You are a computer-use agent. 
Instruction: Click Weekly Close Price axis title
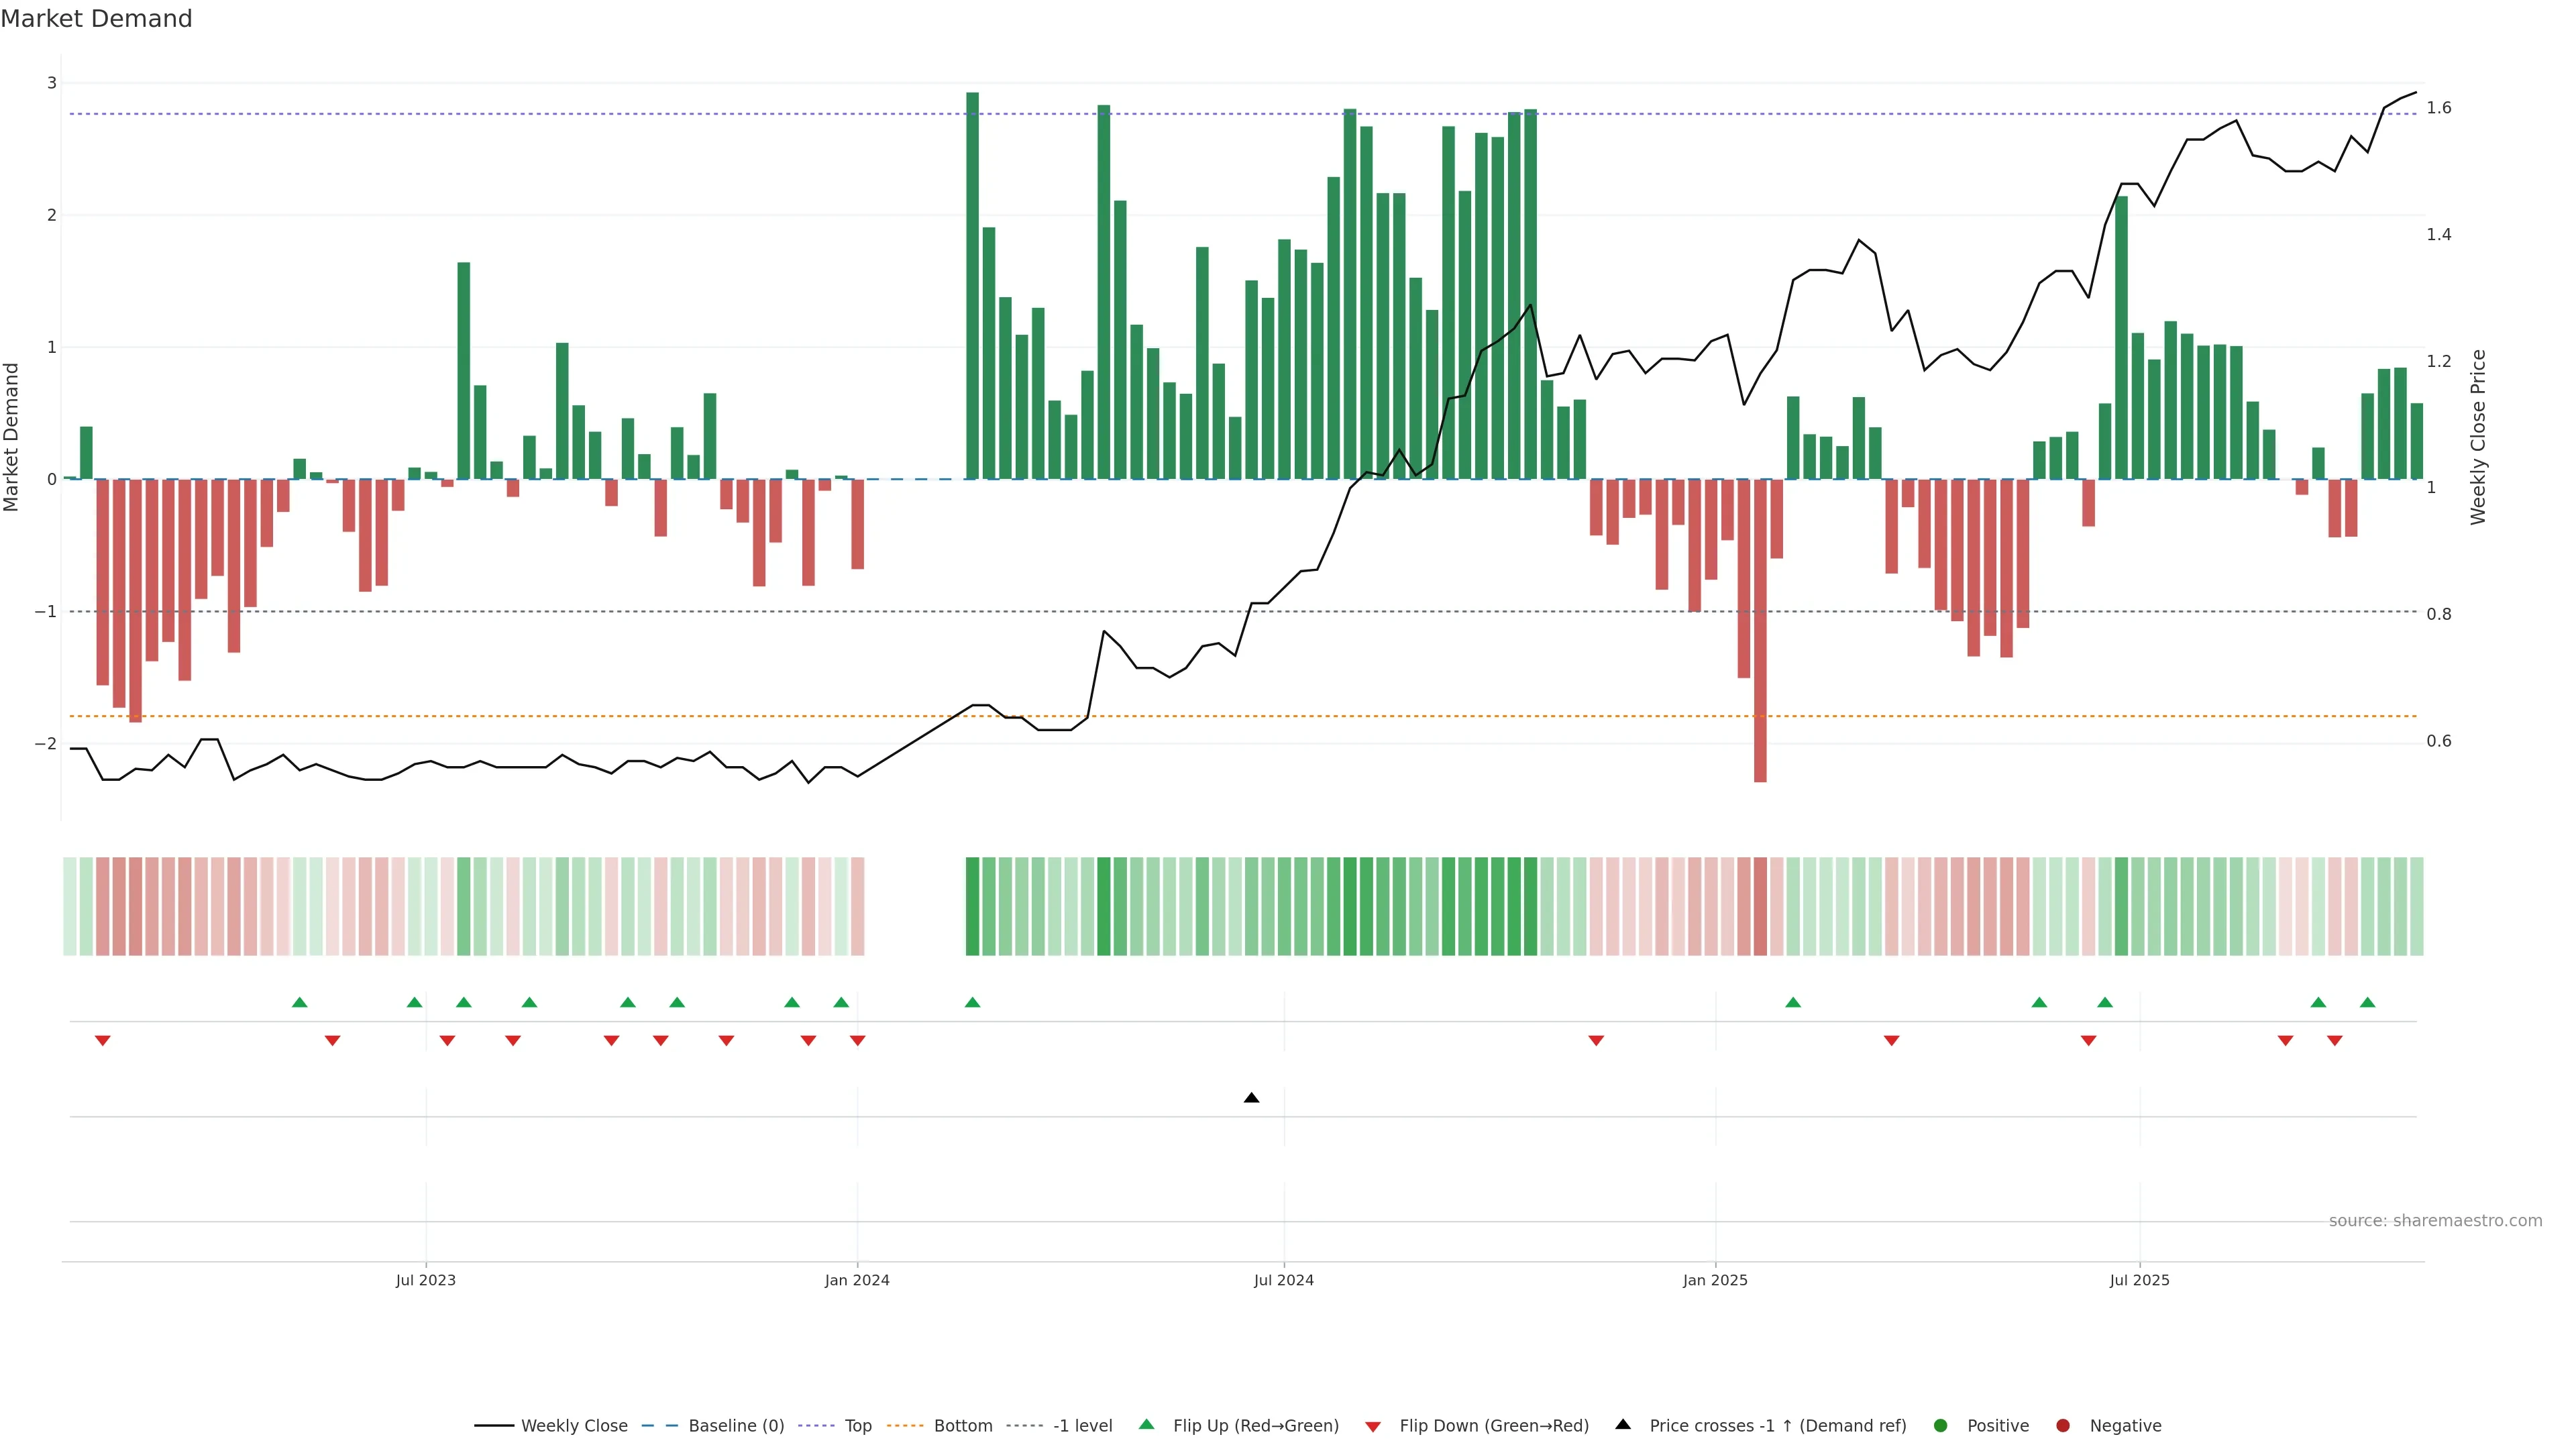pyautogui.click(x=2478, y=437)
